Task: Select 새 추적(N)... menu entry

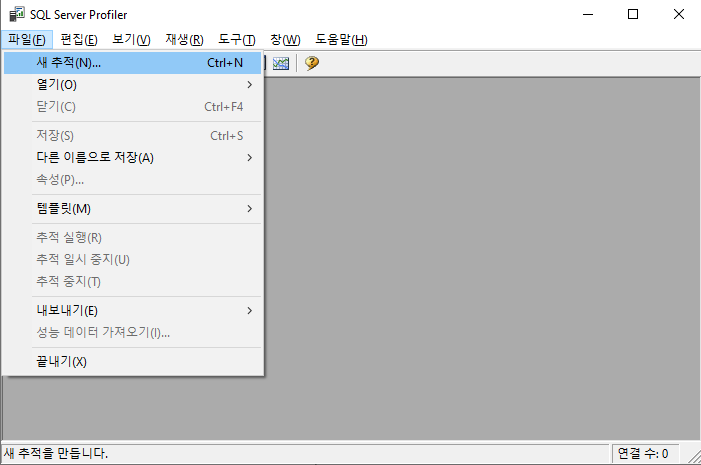Action: point(132,63)
